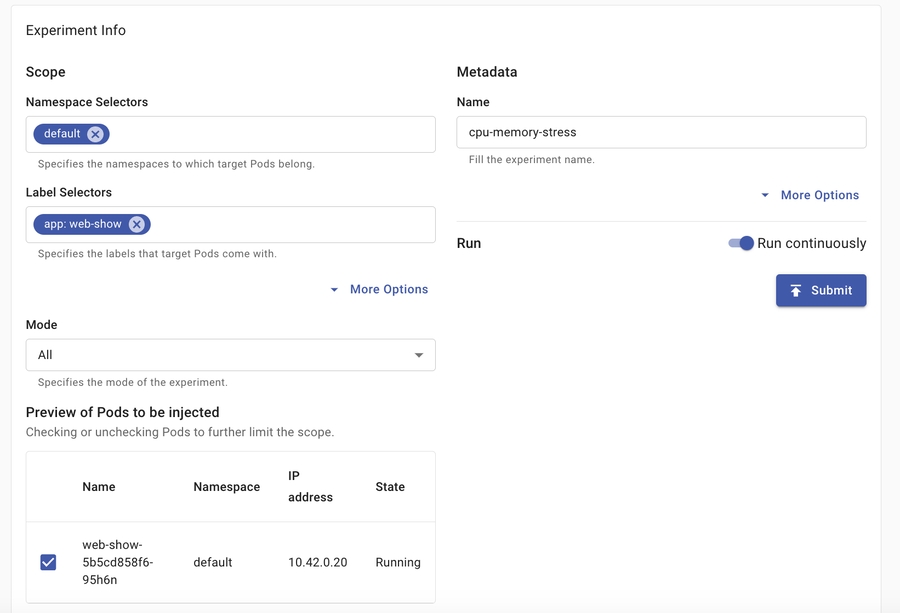This screenshot has width=900, height=613.
Task: Click the Namespace column header
Action: tap(227, 487)
